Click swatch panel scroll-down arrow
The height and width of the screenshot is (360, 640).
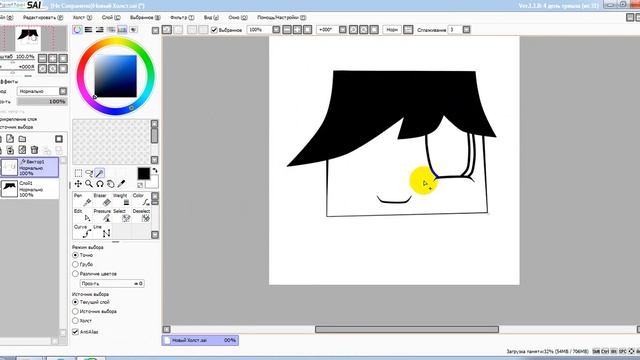154,160
